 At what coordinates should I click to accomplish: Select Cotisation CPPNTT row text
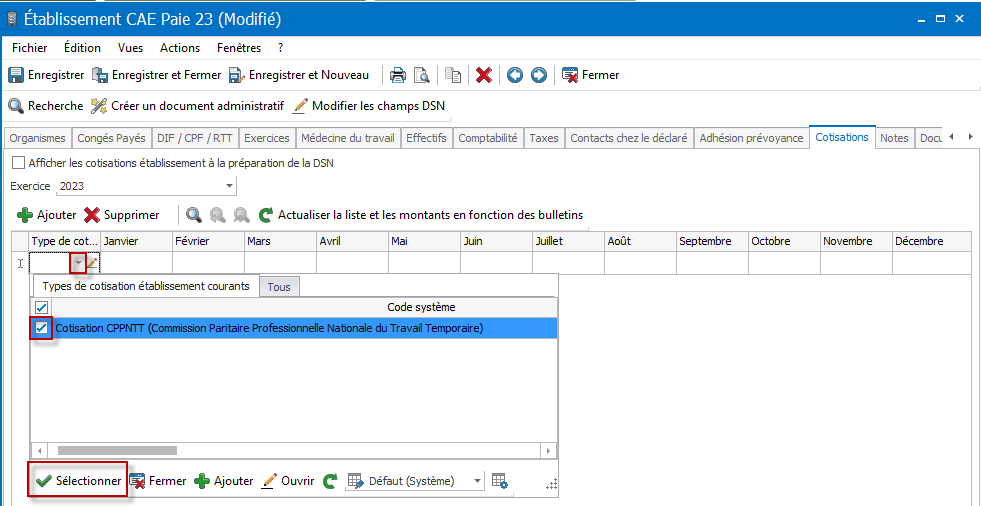tap(269, 328)
